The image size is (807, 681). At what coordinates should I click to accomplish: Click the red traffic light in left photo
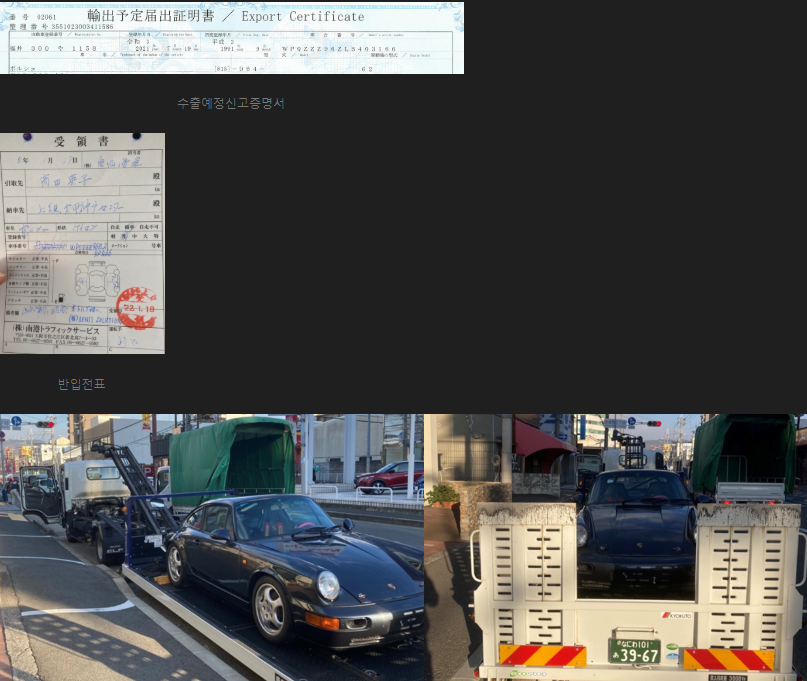point(45,425)
